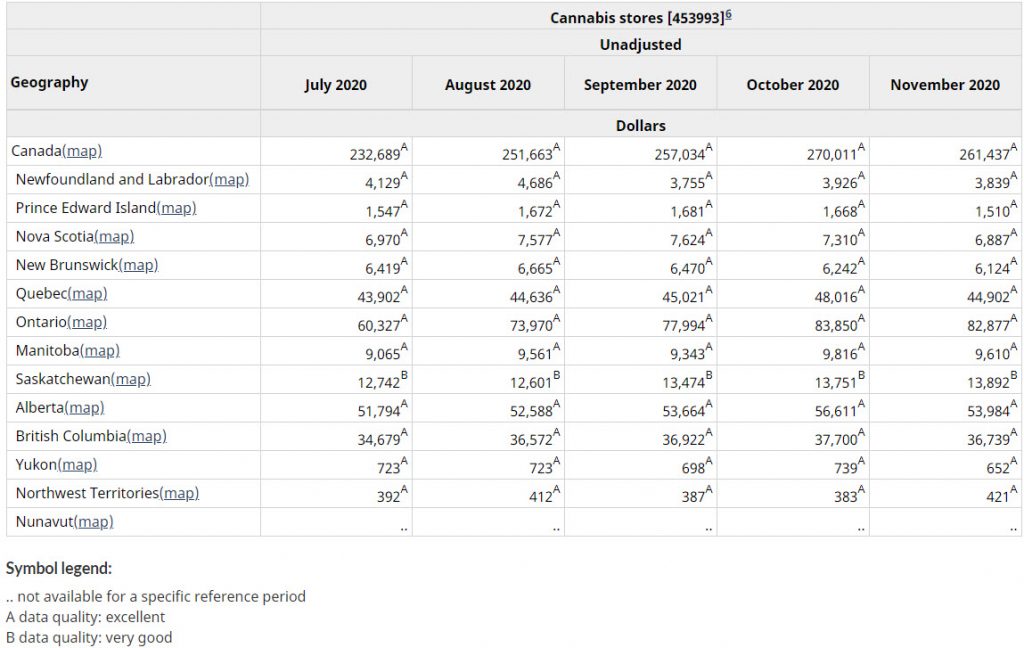The width and height of the screenshot is (1024, 648).
Task: Click Ontario's August 2020 value 73,970
Action: (x=527, y=326)
